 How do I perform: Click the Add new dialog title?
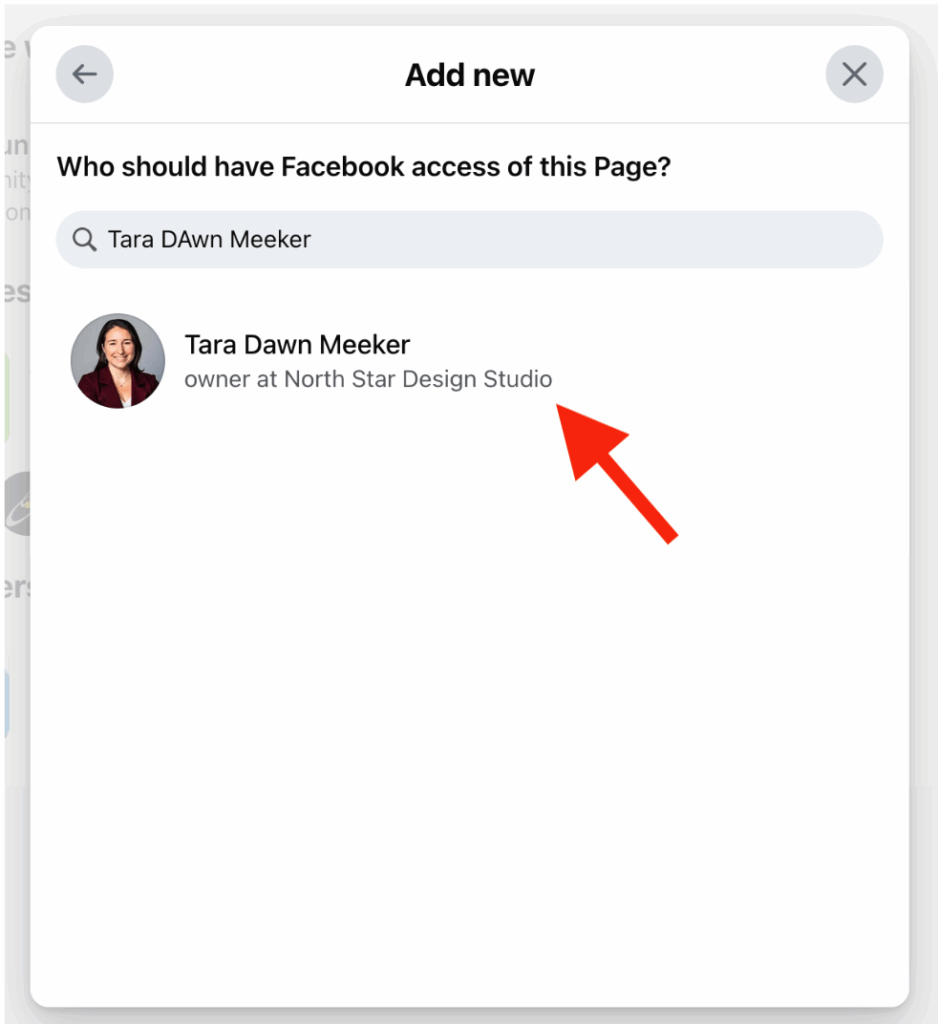coord(470,75)
